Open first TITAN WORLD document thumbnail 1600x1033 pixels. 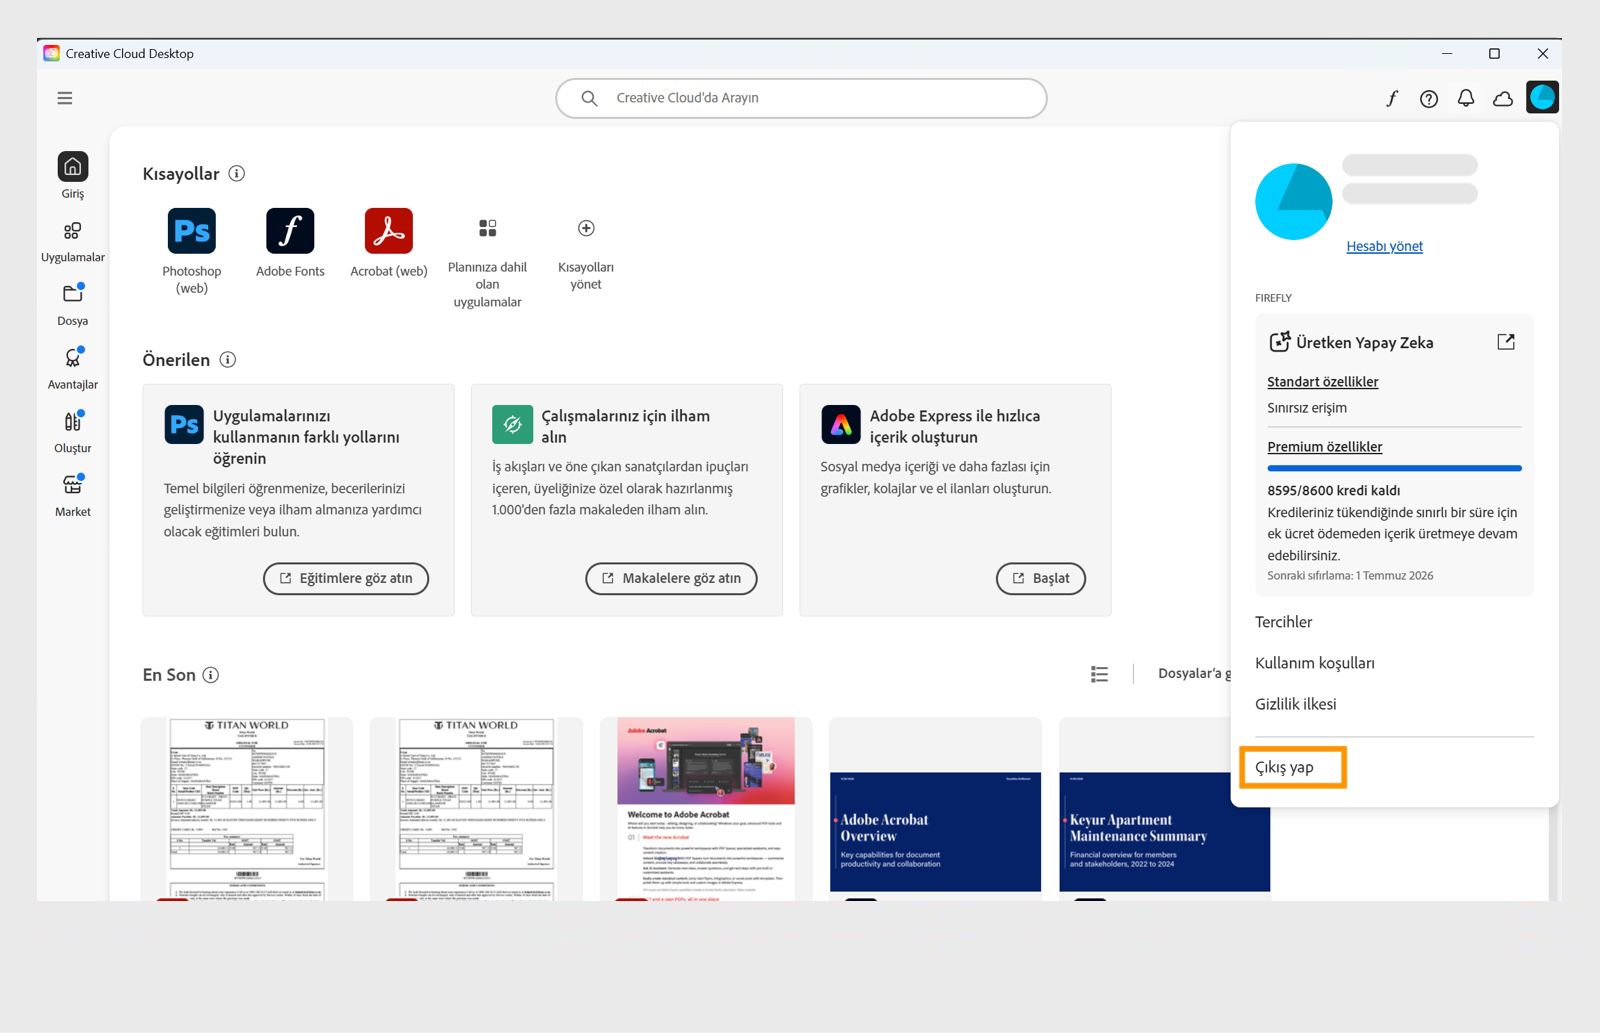tap(247, 808)
